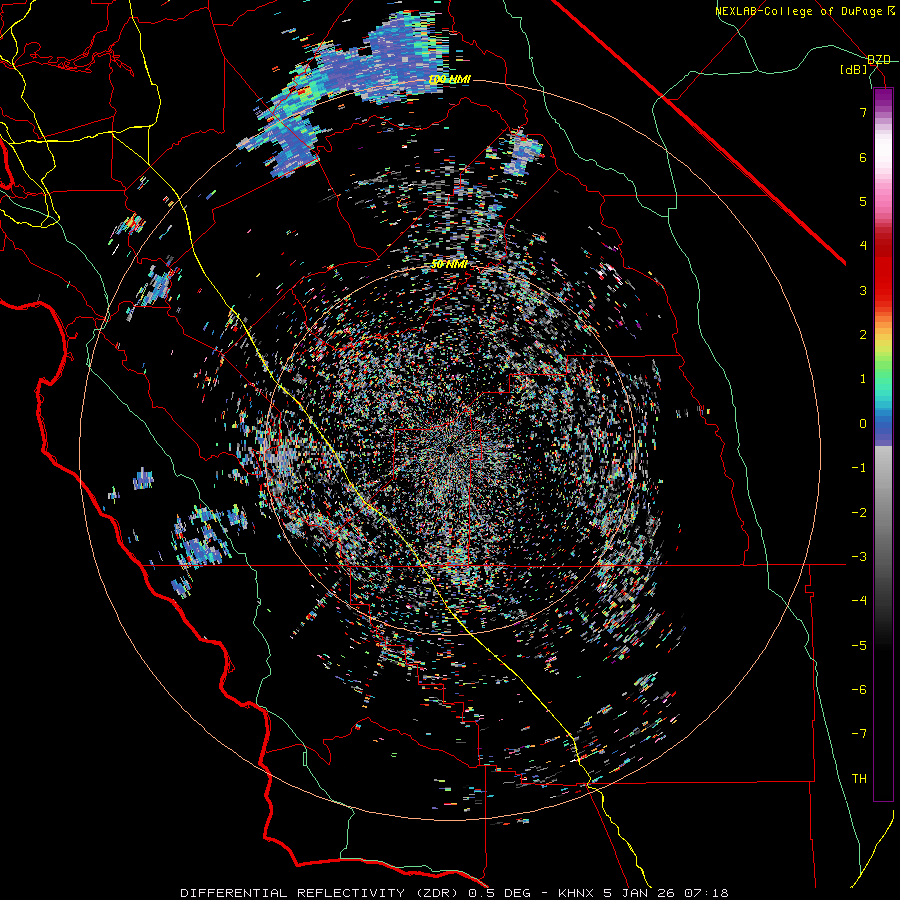900x900 pixels.
Task: Click the scale label reading 7
Action: coord(863,112)
